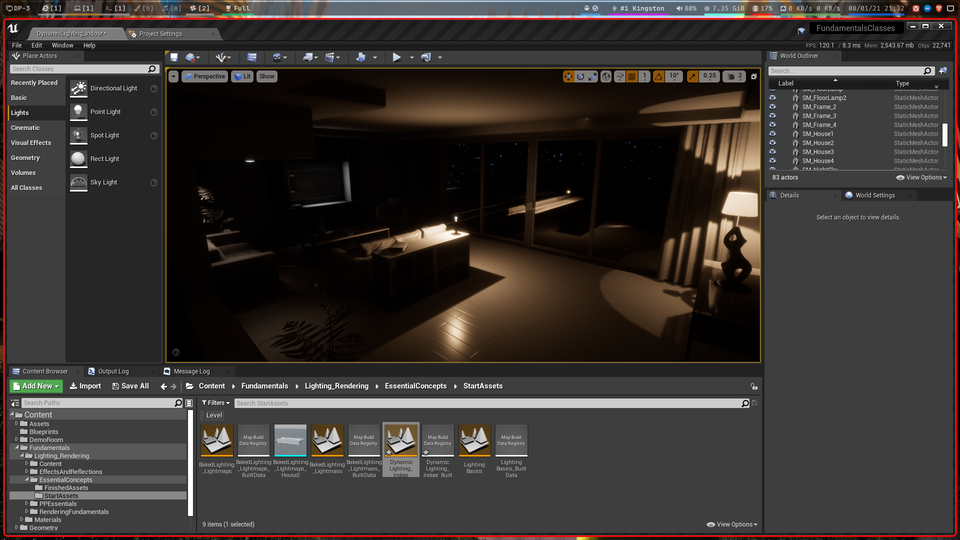The height and width of the screenshot is (540, 960).
Task: Click the Sky Light actor icon
Action: [x=80, y=182]
